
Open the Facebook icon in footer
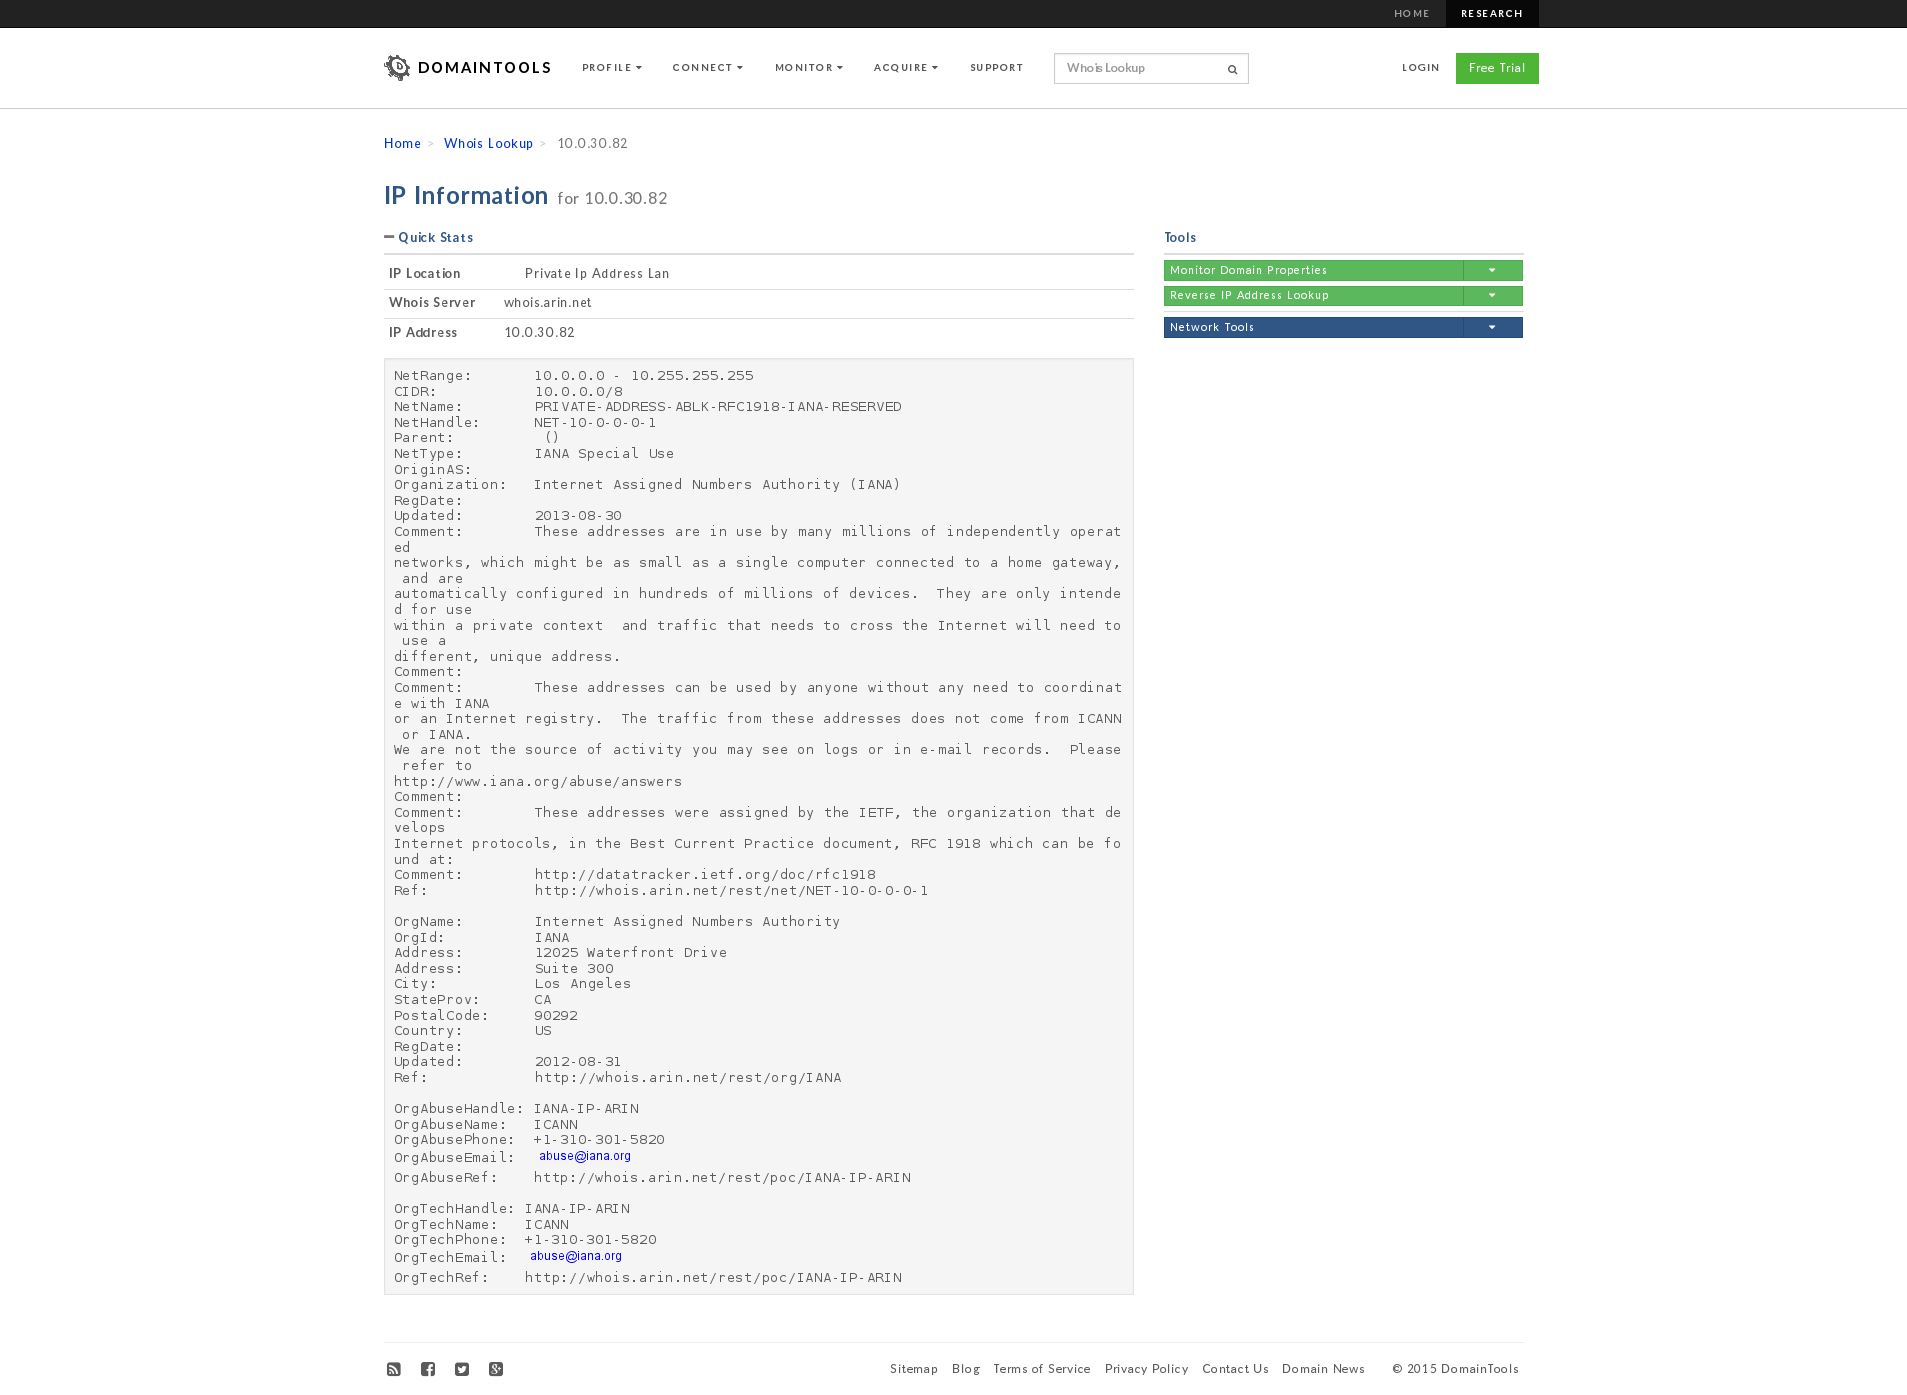point(428,1369)
